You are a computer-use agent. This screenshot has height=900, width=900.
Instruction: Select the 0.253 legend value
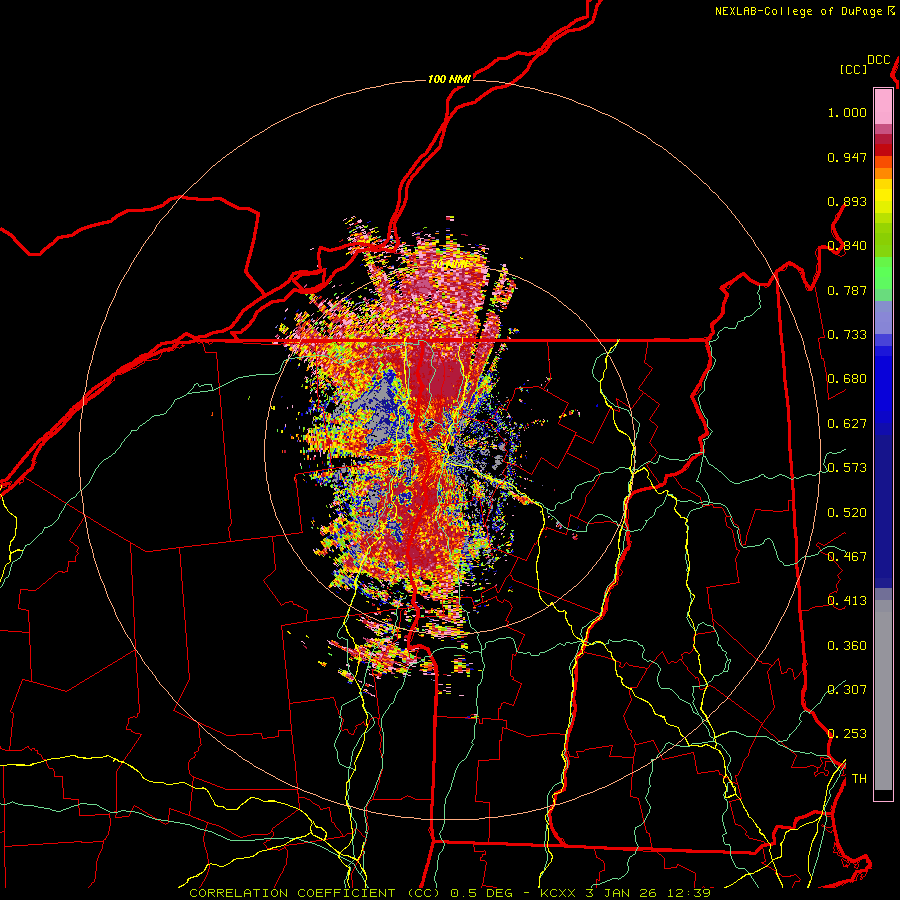point(847,734)
